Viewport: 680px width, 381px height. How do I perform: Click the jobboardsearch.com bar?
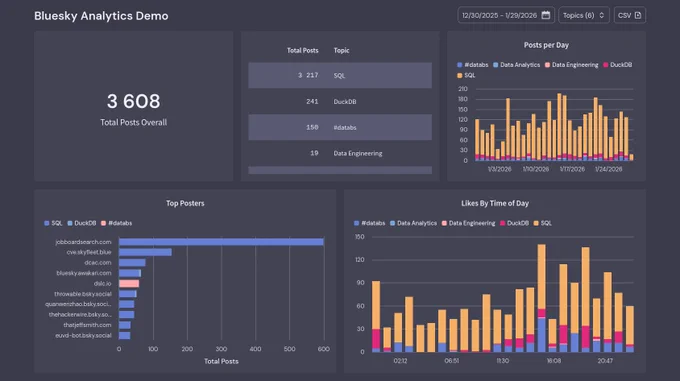point(221,242)
